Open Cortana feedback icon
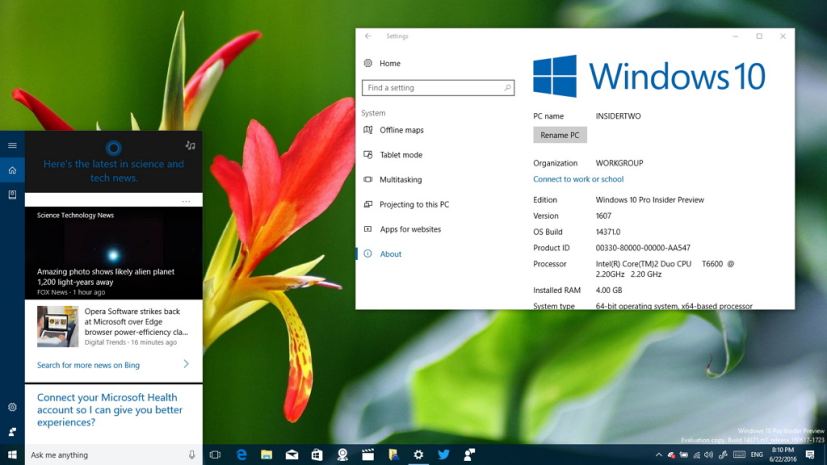 point(12,432)
